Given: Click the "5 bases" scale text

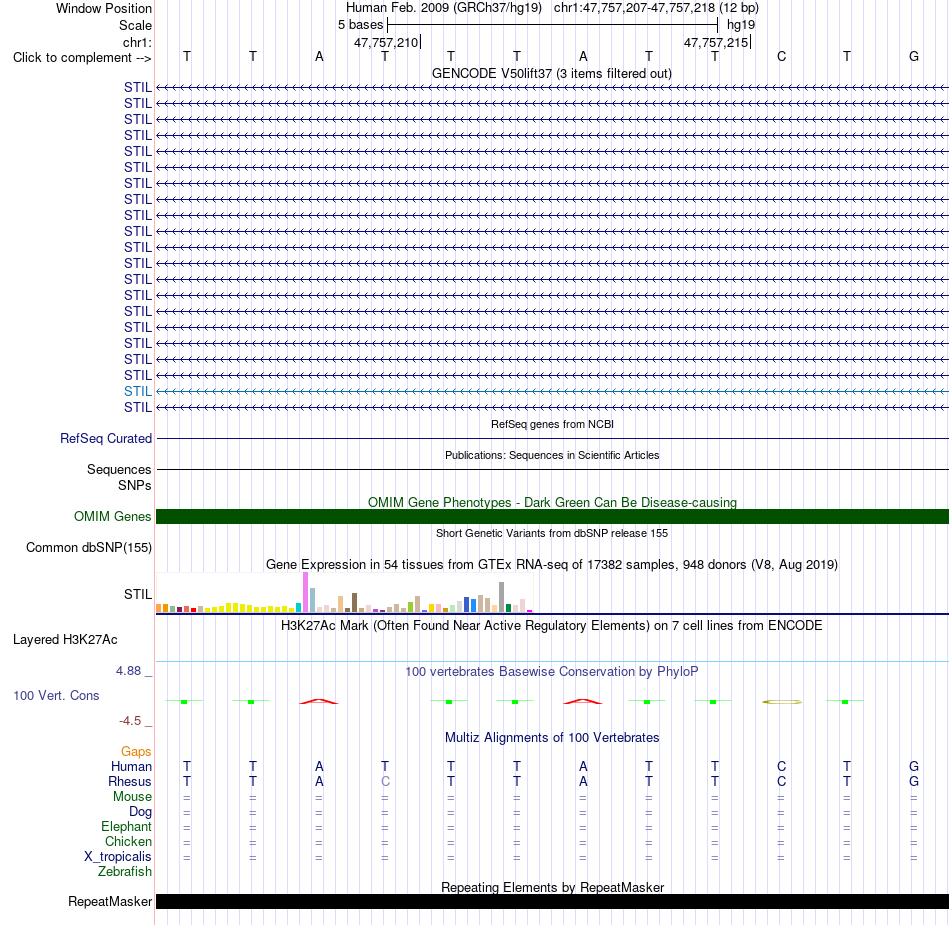Looking at the screenshot, I should 360,25.
